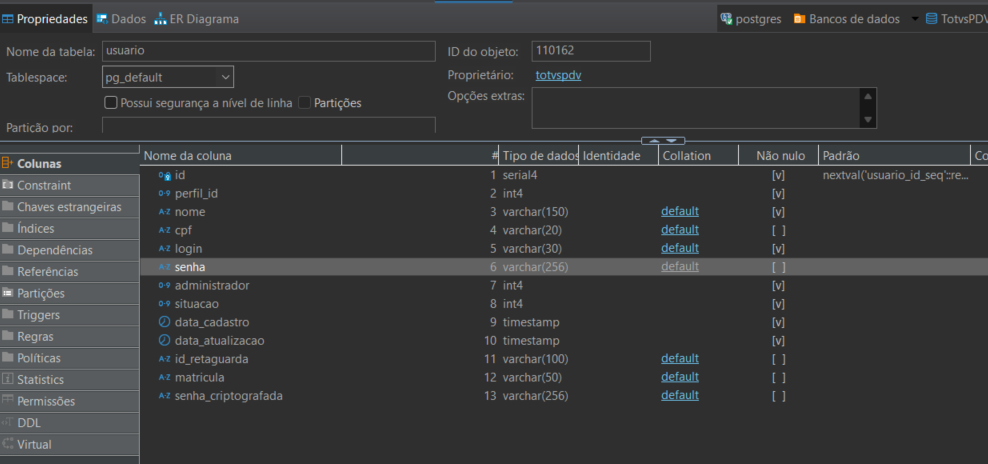Switch to the Dados tab
Viewport: 988px width, 464px height.
121,19
